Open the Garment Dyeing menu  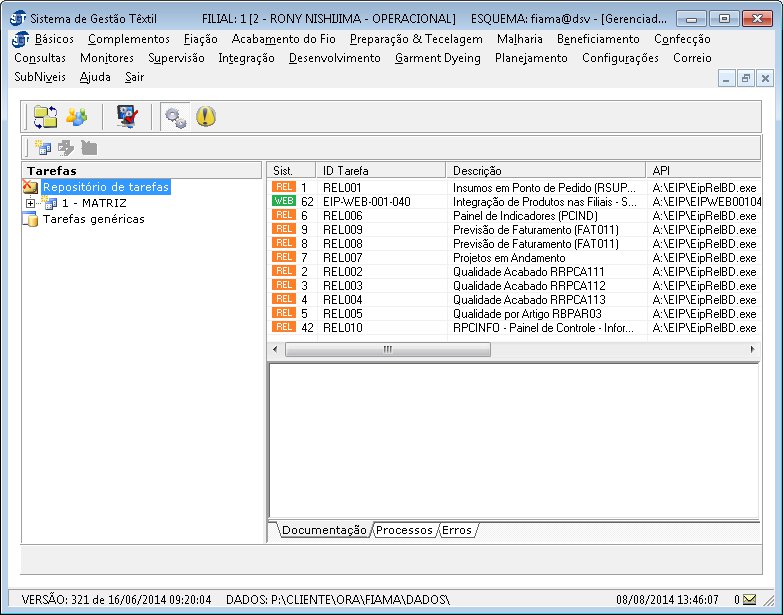[x=437, y=58]
